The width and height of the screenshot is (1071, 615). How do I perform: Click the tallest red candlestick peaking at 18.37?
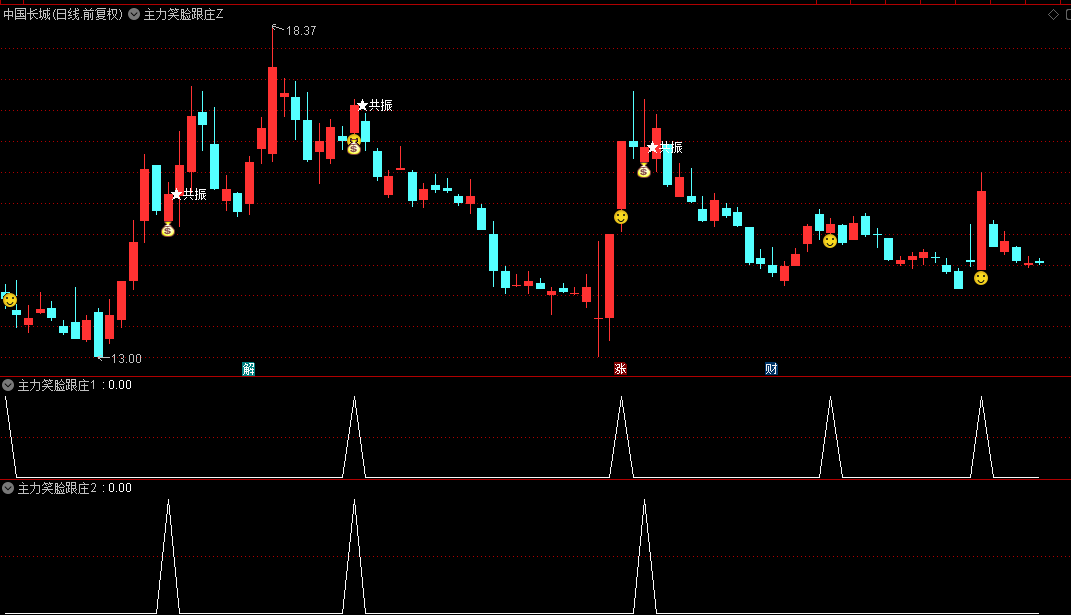coord(273,109)
